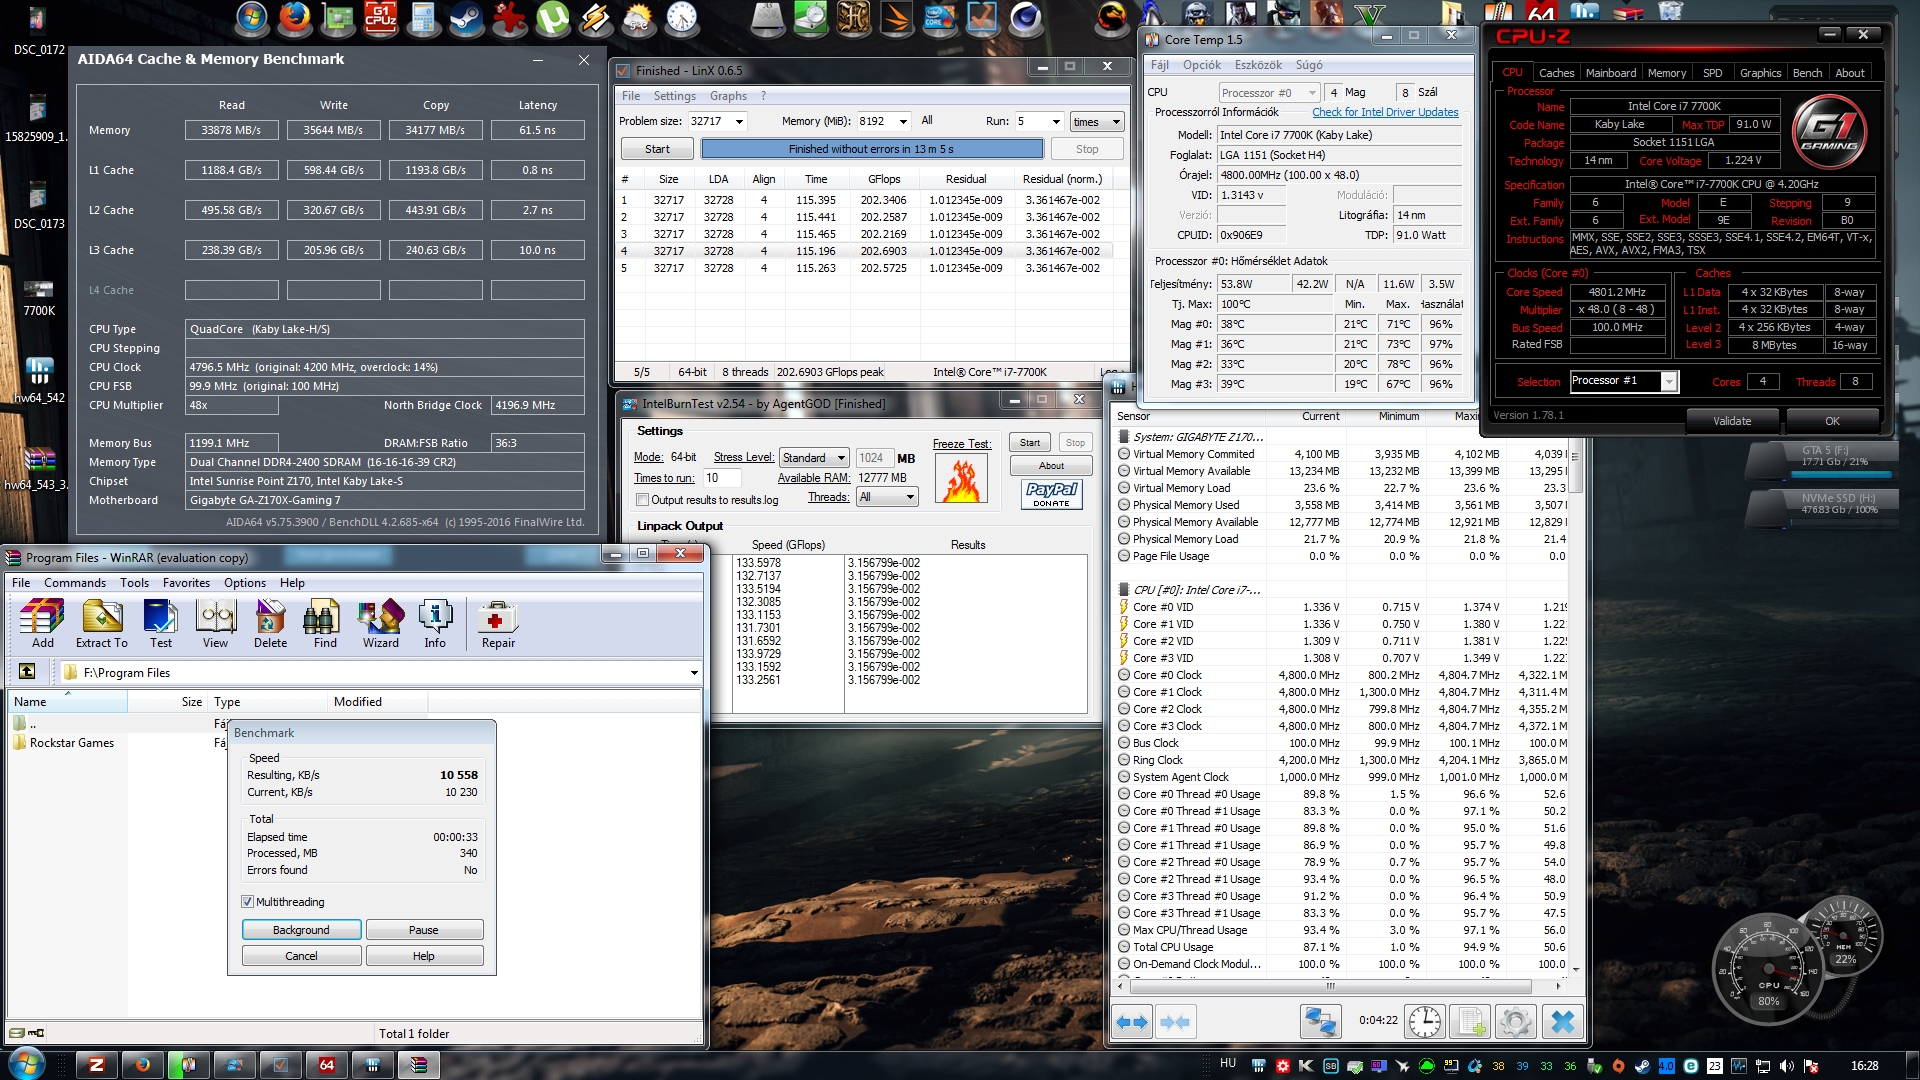Open the Winamp lightning icon in dock
This screenshot has width=1920, height=1080.
[x=595, y=18]
